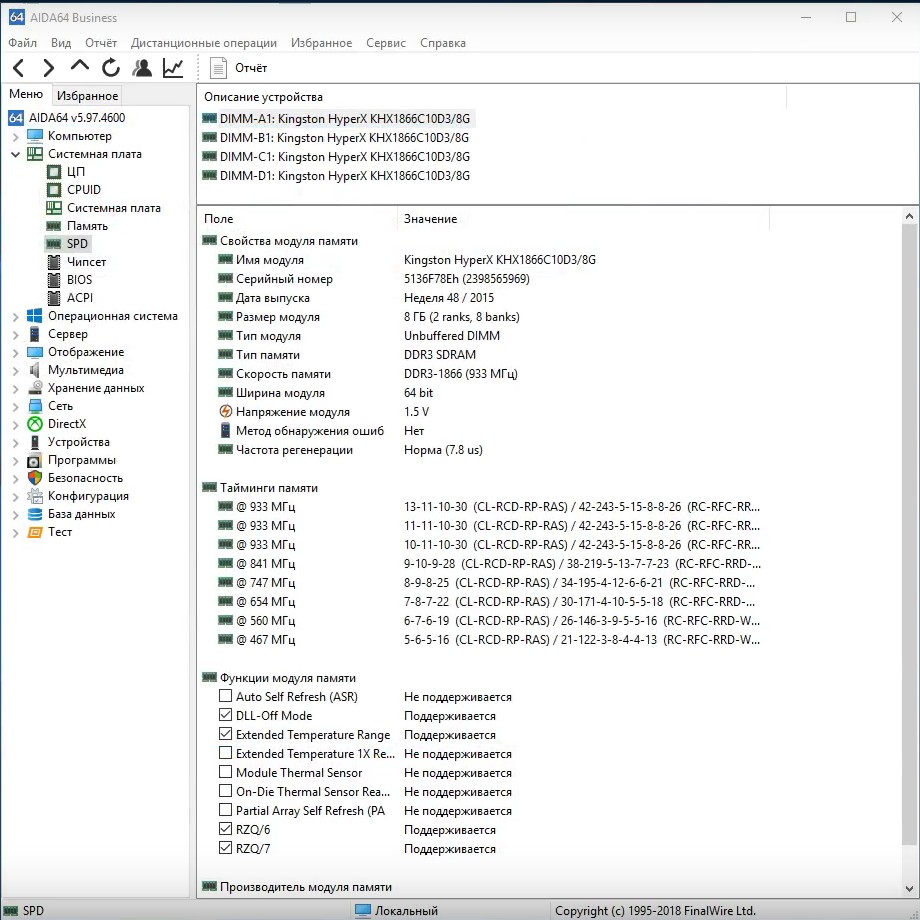Open CPUID in the sidebar tree
920x920 pixels.
84,190
